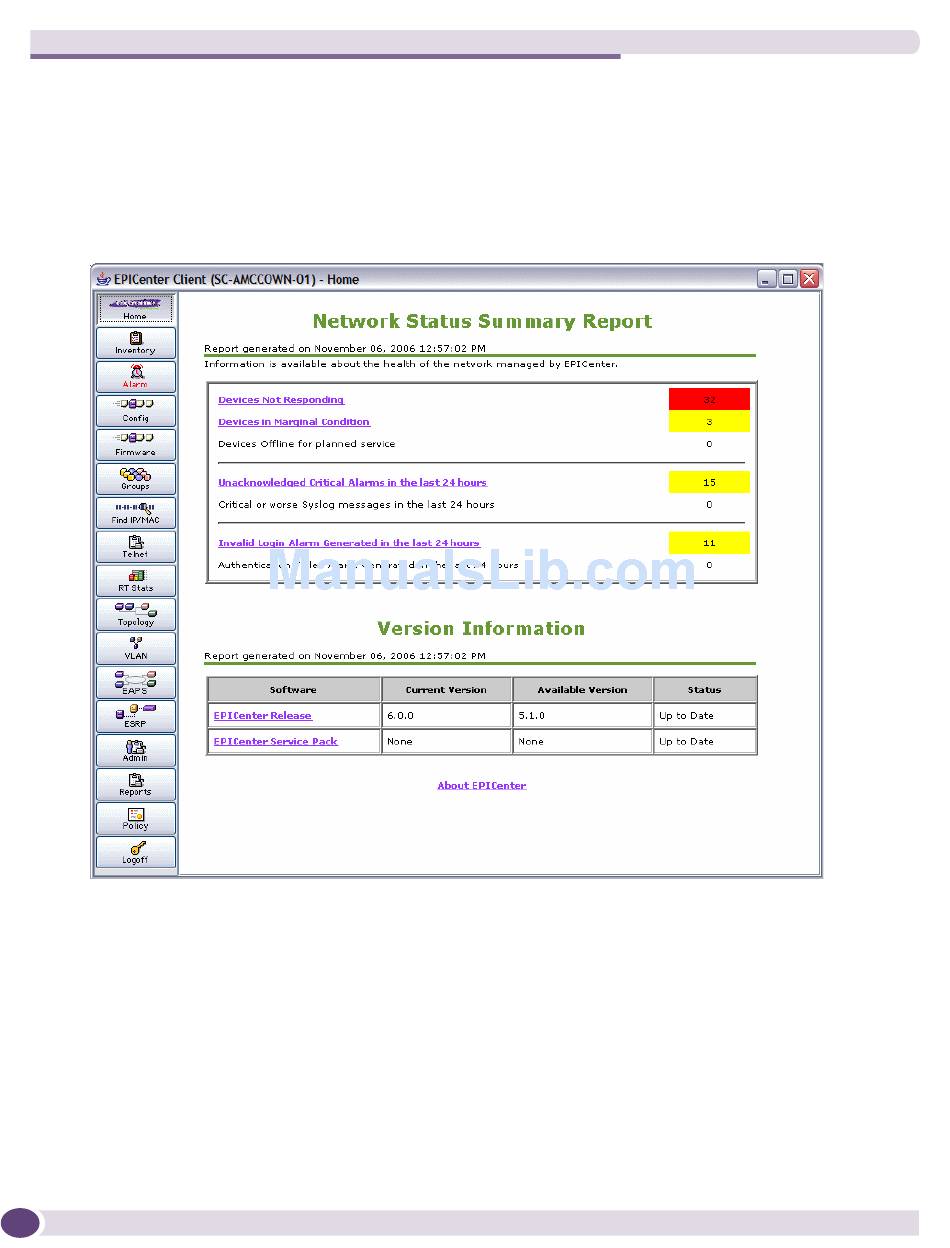Screen dimensions: 950x1248
Task: Open the EAPS monitor
Action: 135,683
